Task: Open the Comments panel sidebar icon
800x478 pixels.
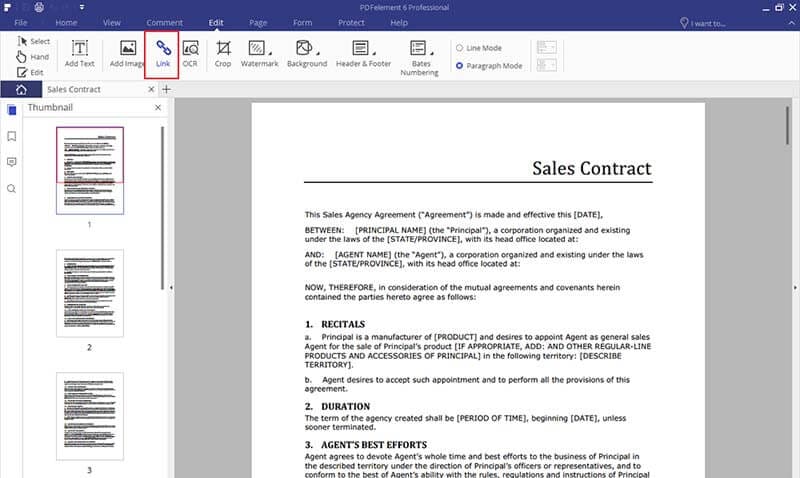Action: click(12, 162)
